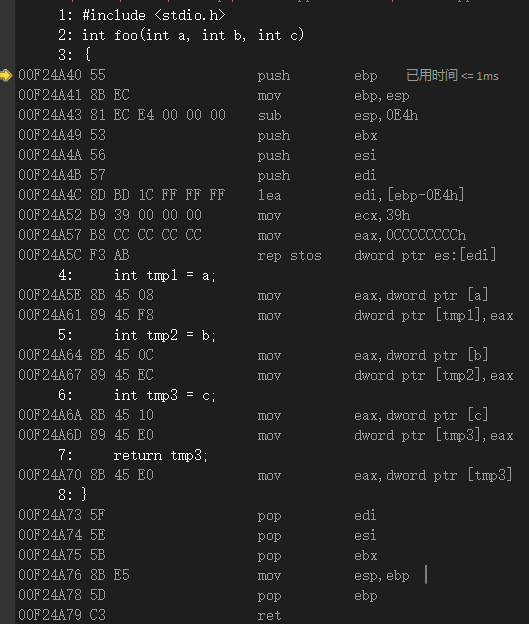Click breakpoint margin beside mov ecx,39h line
Screen dimensions: 529x624
click(7, 215)
